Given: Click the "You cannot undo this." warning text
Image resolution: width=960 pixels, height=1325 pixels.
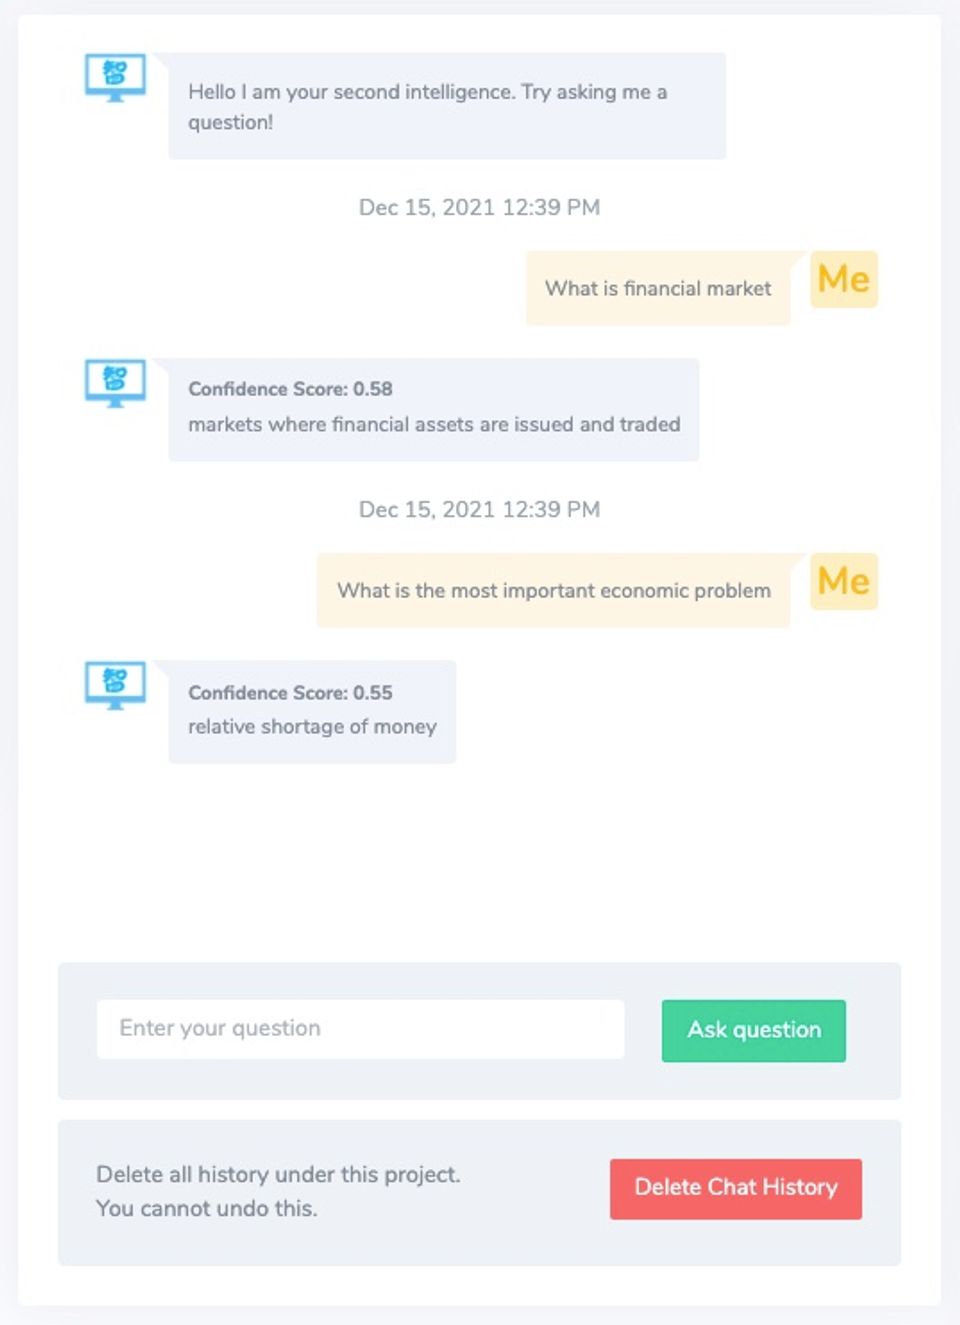Looking at the screenshot, I should click(x=206, y=1208).
